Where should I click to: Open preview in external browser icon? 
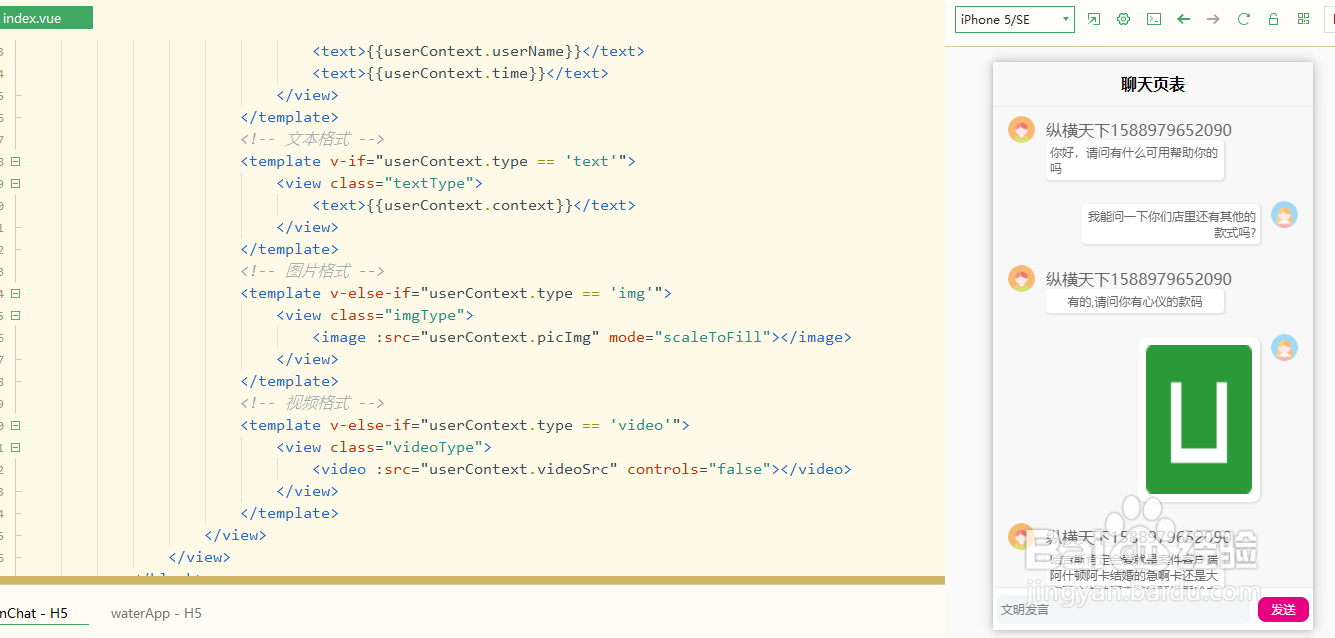[1094, 19]
